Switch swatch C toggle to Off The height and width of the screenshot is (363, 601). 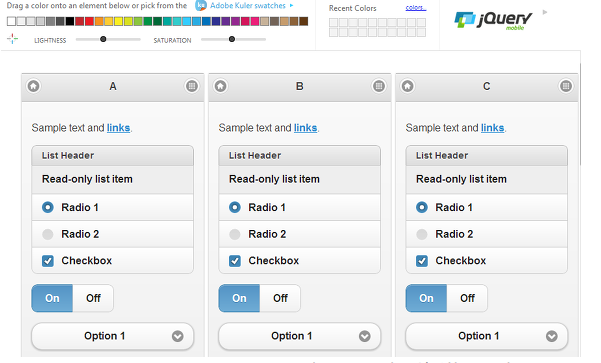[467, 298]
